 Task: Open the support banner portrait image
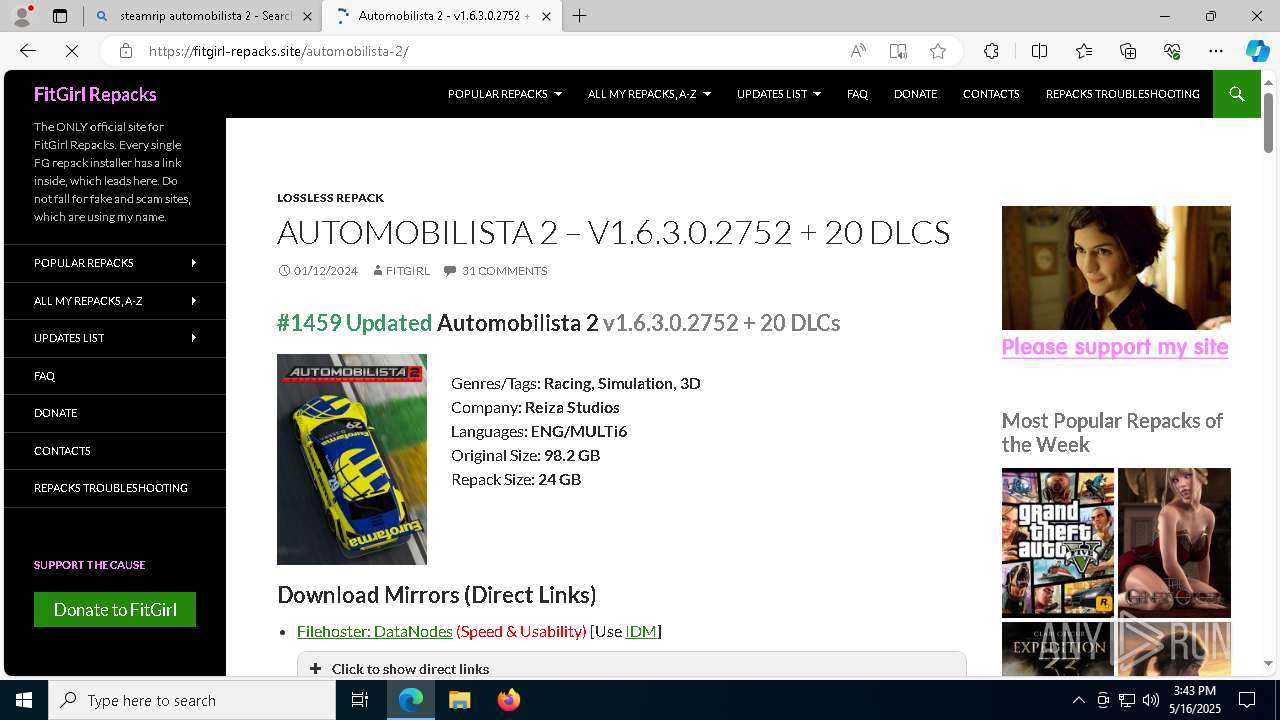click(x=1116, y=268)
